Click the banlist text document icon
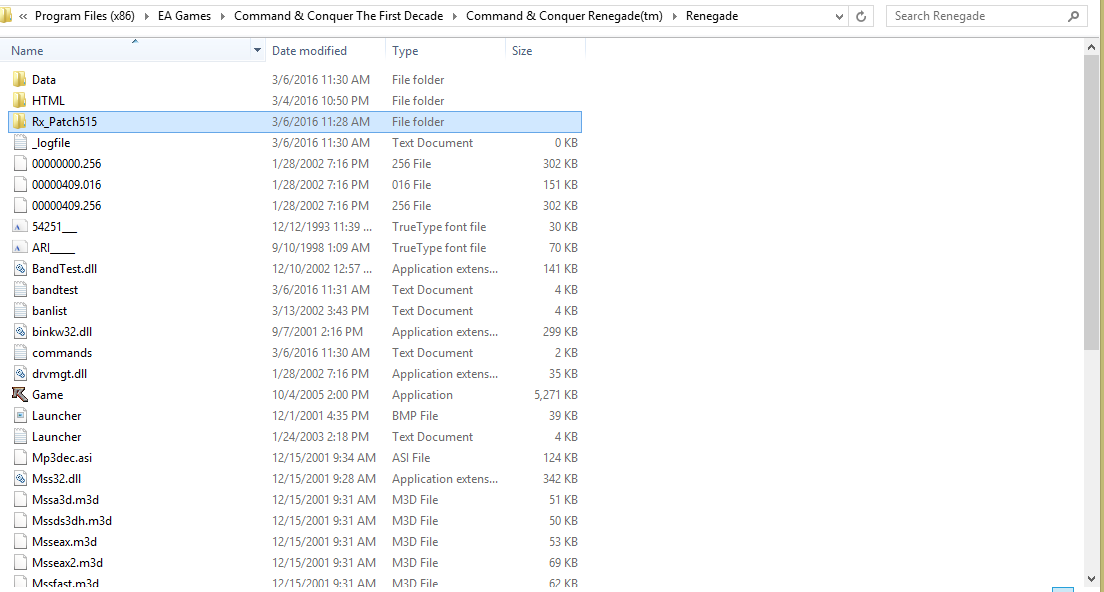The image size is (1104, 592). pyautogui.click(x=20, y=311)
